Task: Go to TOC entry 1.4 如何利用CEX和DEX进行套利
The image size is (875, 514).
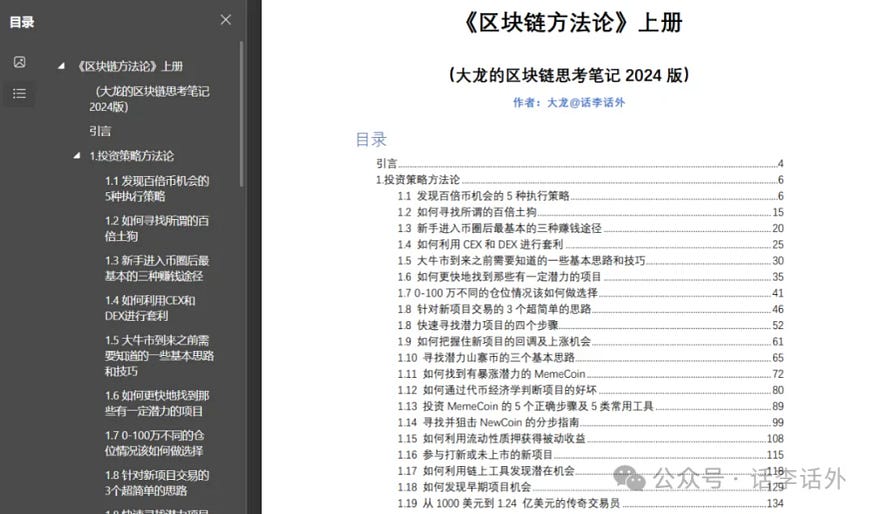Action: [590, 244]
